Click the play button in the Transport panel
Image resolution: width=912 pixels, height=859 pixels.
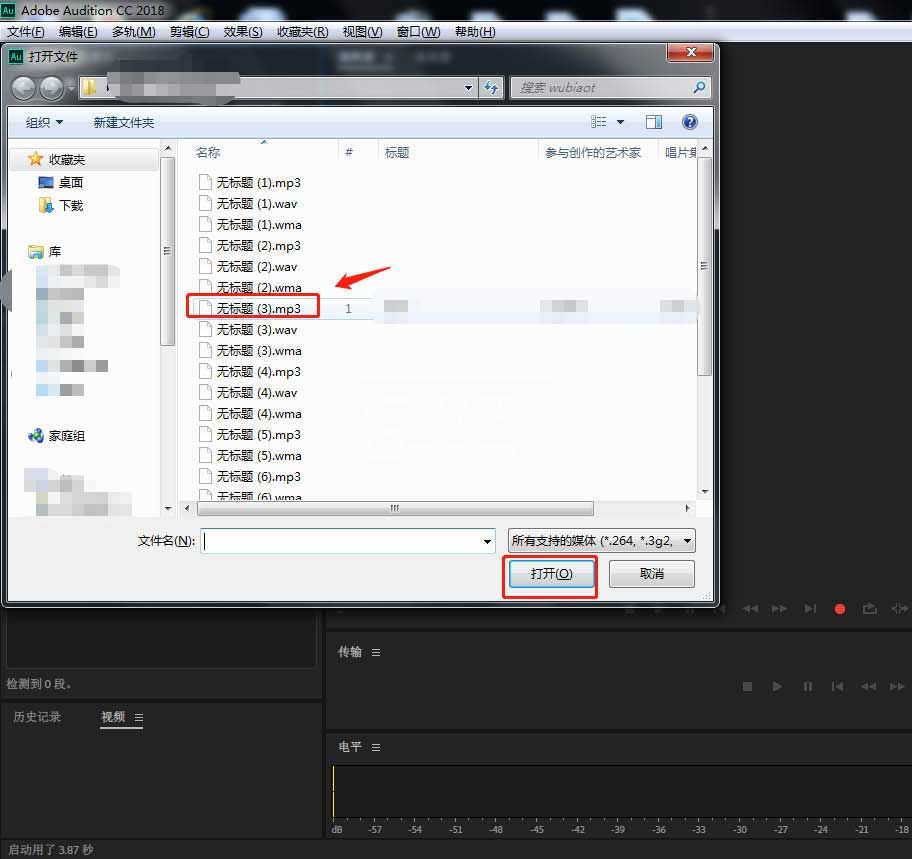tap(776, 686)
